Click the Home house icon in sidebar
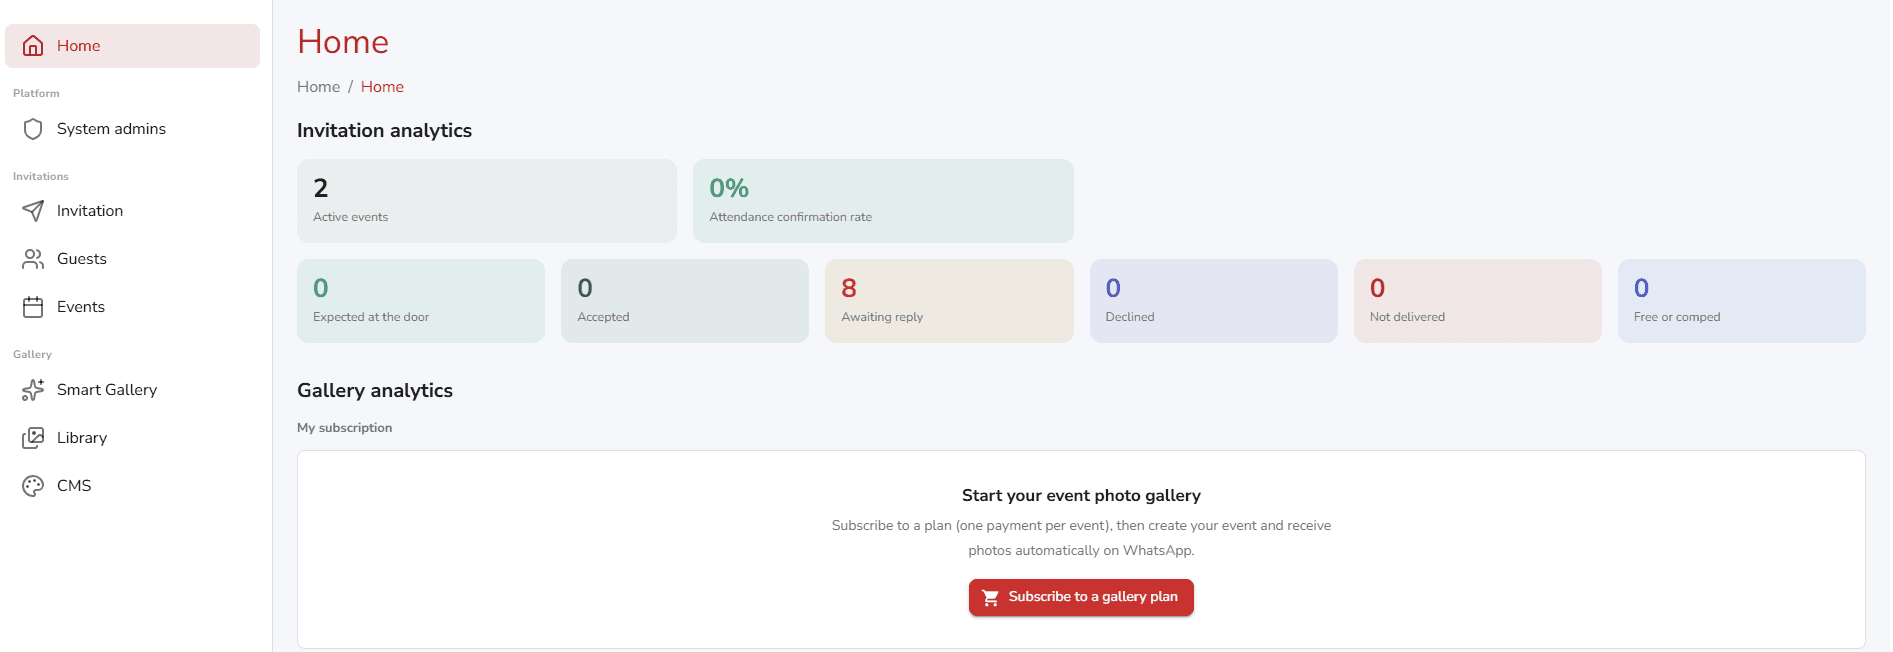Viewport: 1893px width, 652px height. 33,46
